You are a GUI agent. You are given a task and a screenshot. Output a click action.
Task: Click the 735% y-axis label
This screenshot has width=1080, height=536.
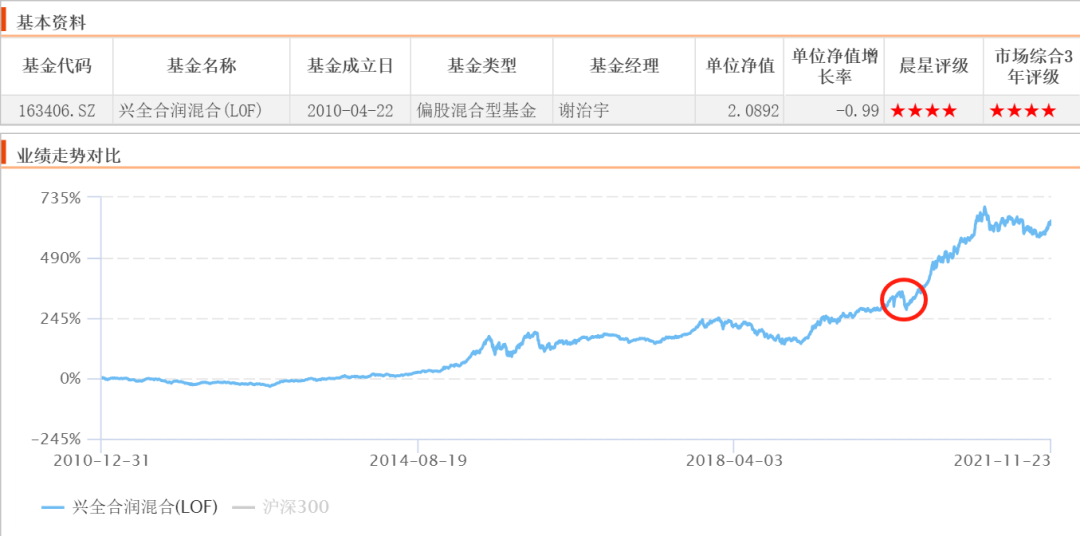[x=62, y=198]
